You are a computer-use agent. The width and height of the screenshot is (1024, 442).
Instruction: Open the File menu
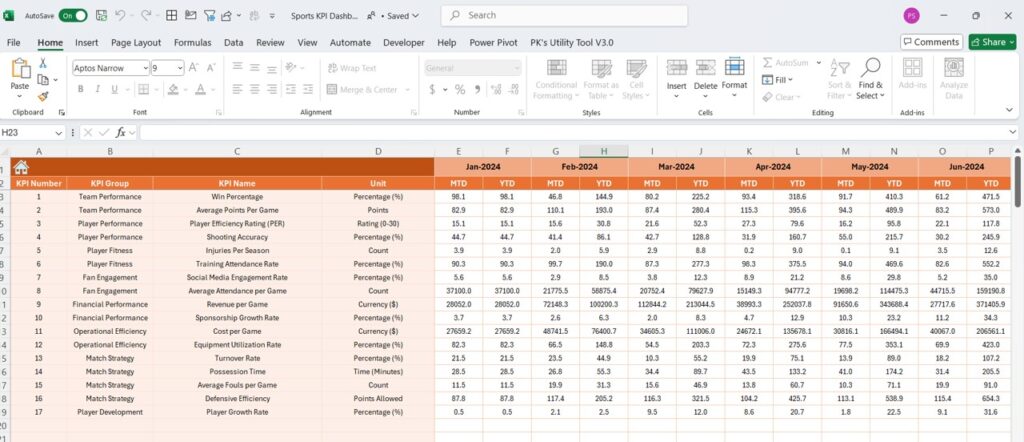13,42
